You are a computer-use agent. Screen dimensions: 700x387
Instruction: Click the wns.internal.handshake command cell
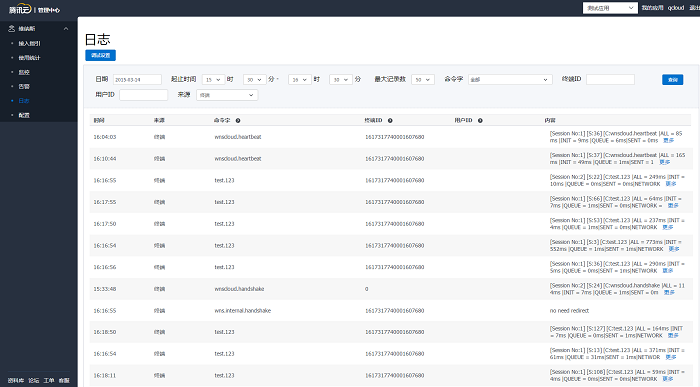click(x=242, y=311)
